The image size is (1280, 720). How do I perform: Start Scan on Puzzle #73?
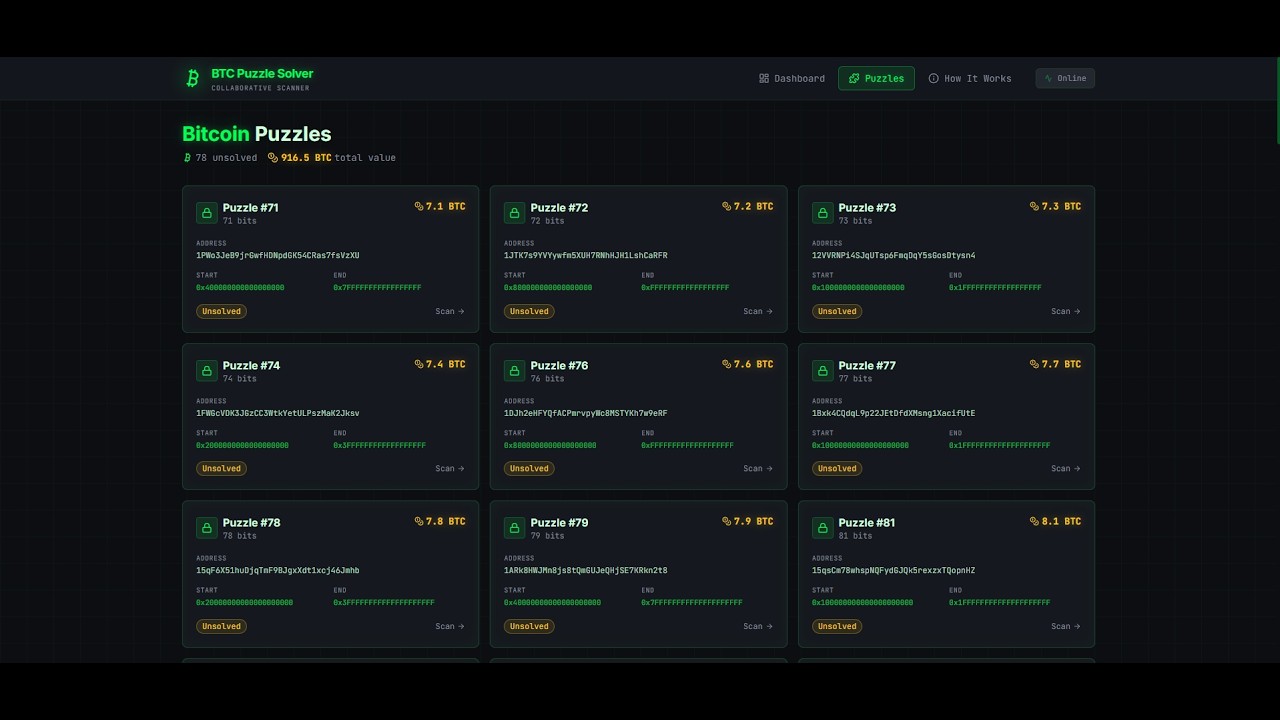tap(1066, 311)
